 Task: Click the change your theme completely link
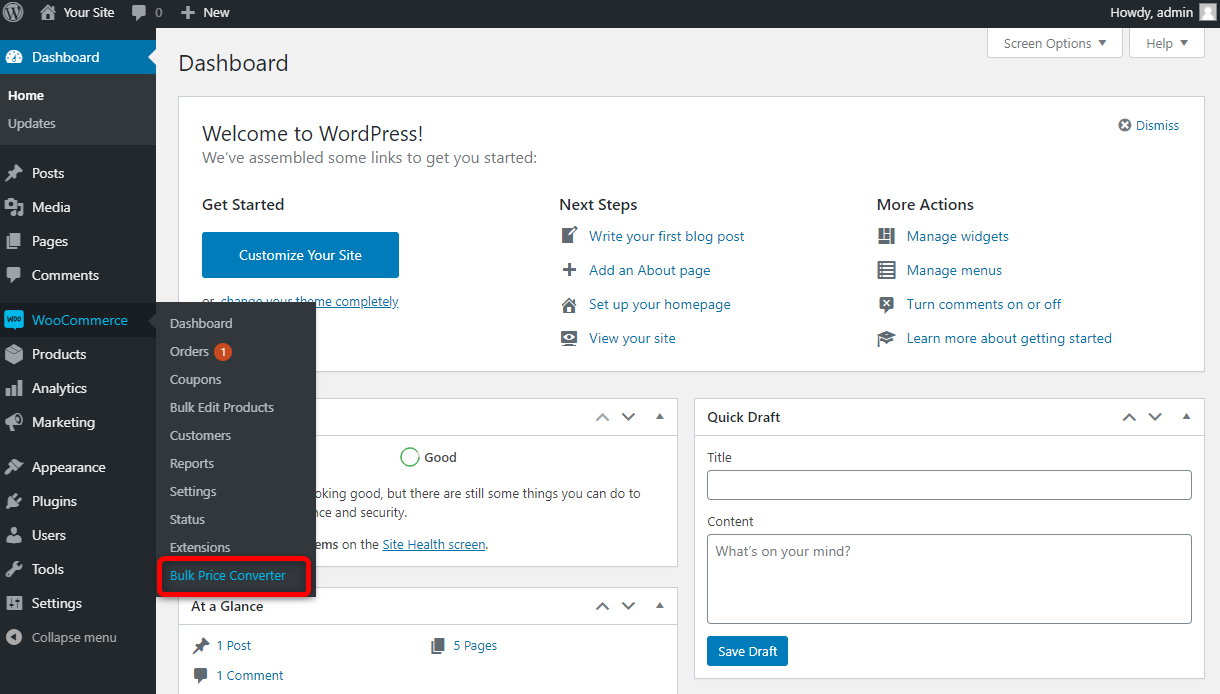(309, 301)
